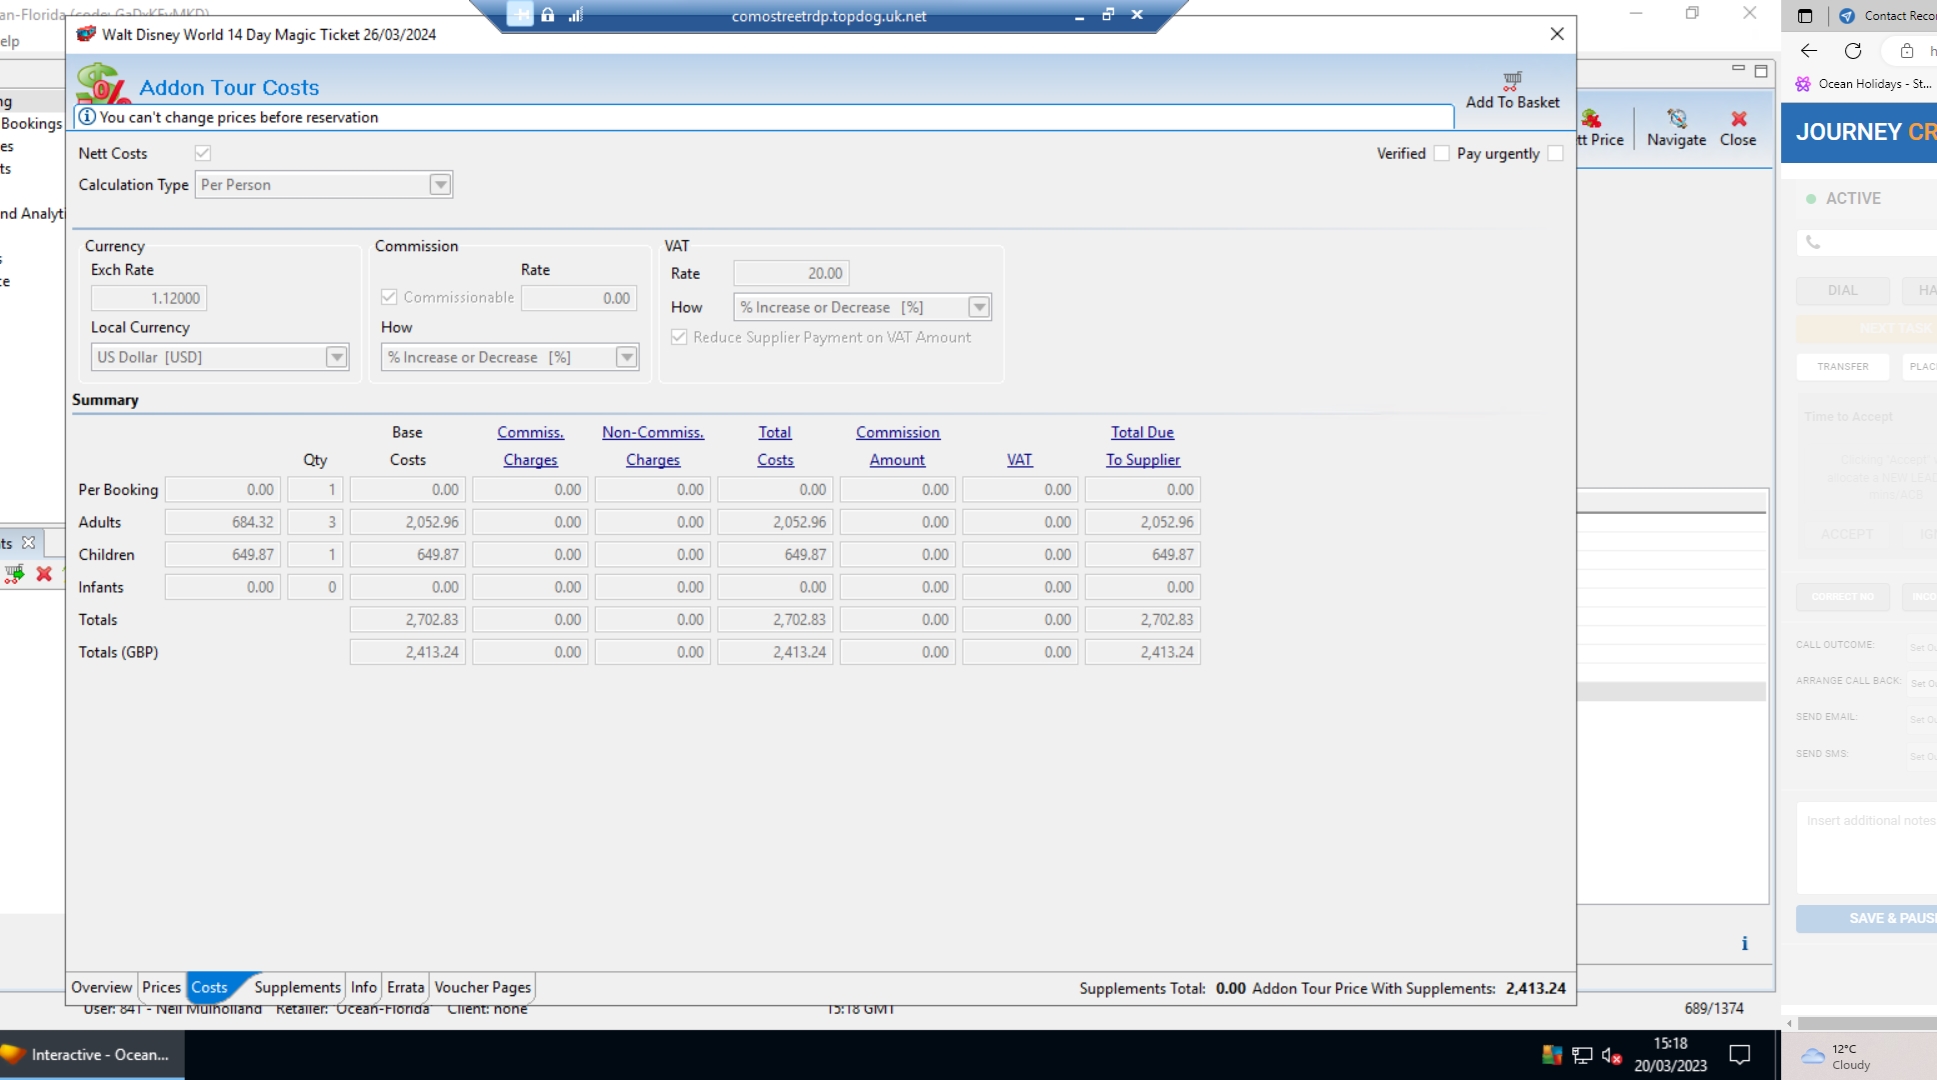The image size is (1937, 1080).
Task: Click the Total Due To Supplier link
Action: coord(1142,446)
